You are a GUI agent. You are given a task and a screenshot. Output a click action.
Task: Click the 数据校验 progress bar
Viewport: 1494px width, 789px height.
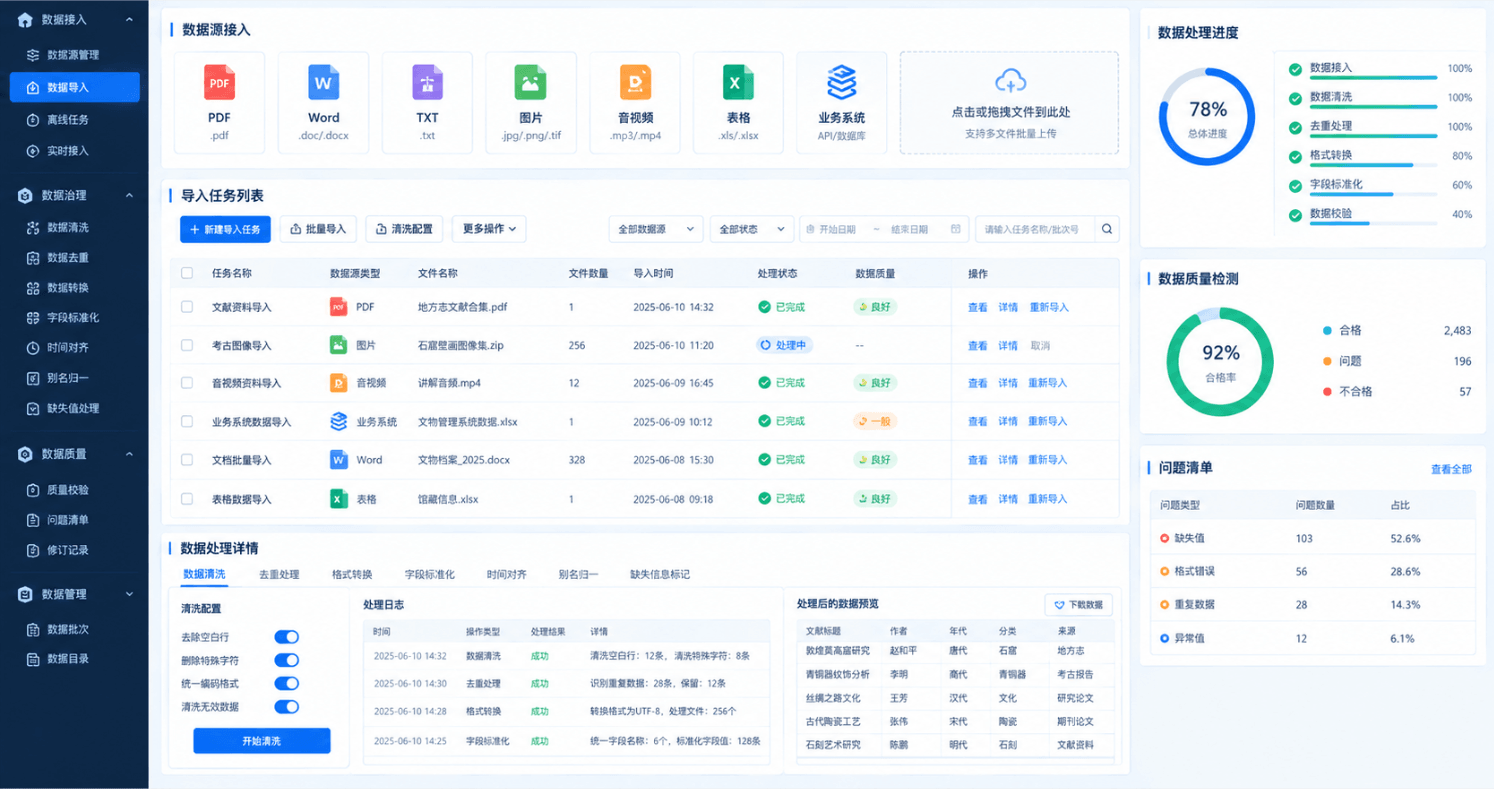click(x=1373, y=223)
